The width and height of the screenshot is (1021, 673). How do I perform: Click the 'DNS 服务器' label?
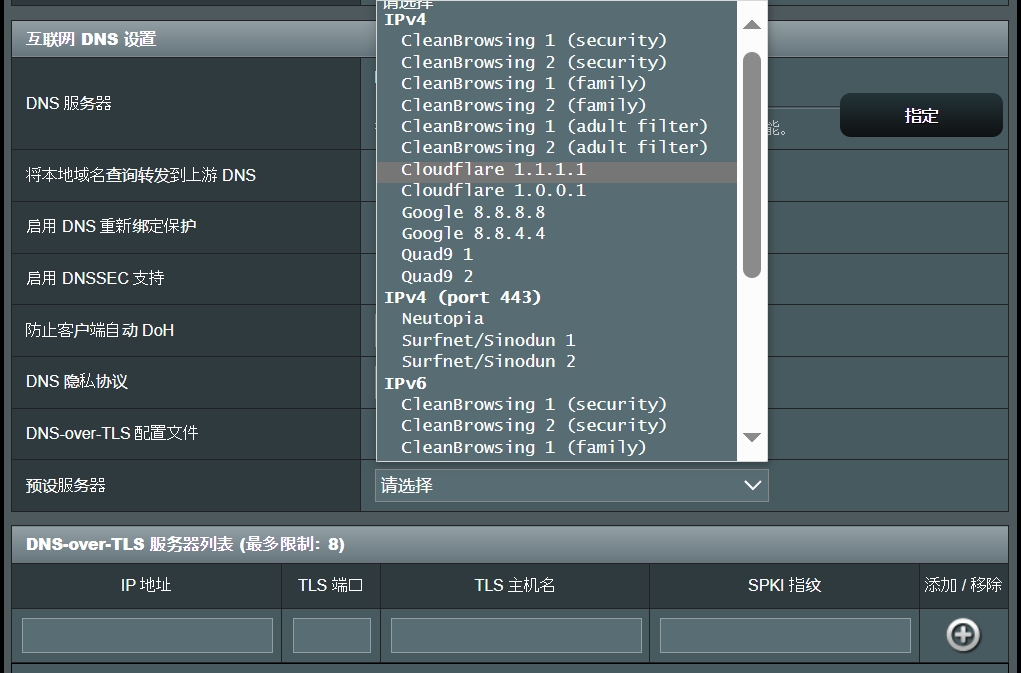click(69, 103)
